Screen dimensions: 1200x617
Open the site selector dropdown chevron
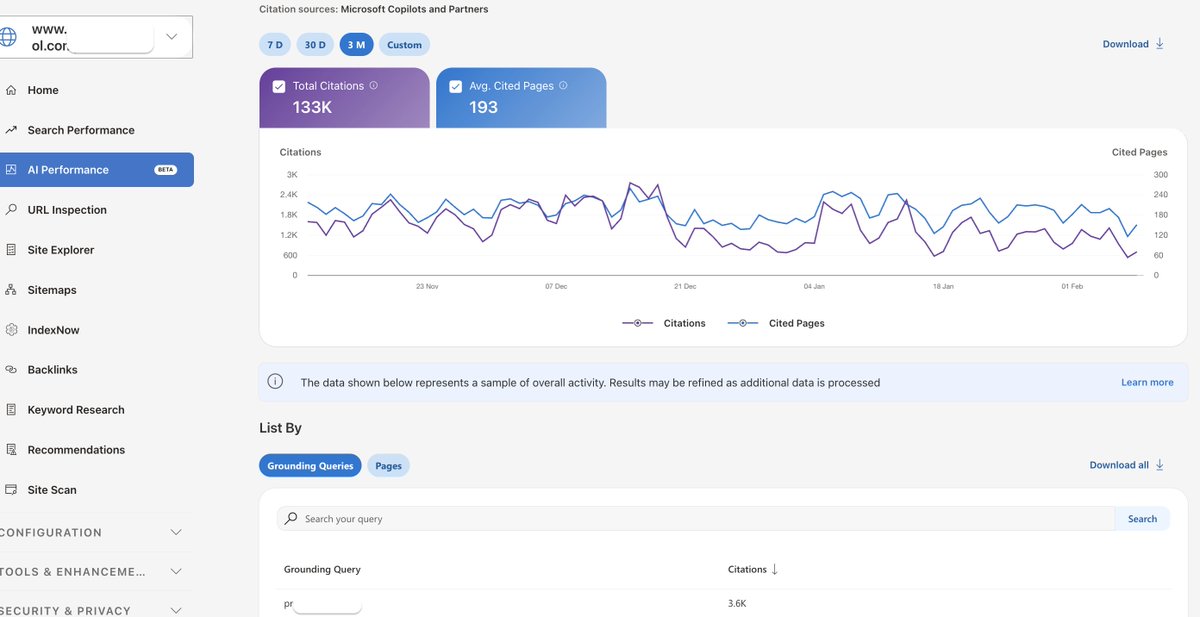(171, 37)
